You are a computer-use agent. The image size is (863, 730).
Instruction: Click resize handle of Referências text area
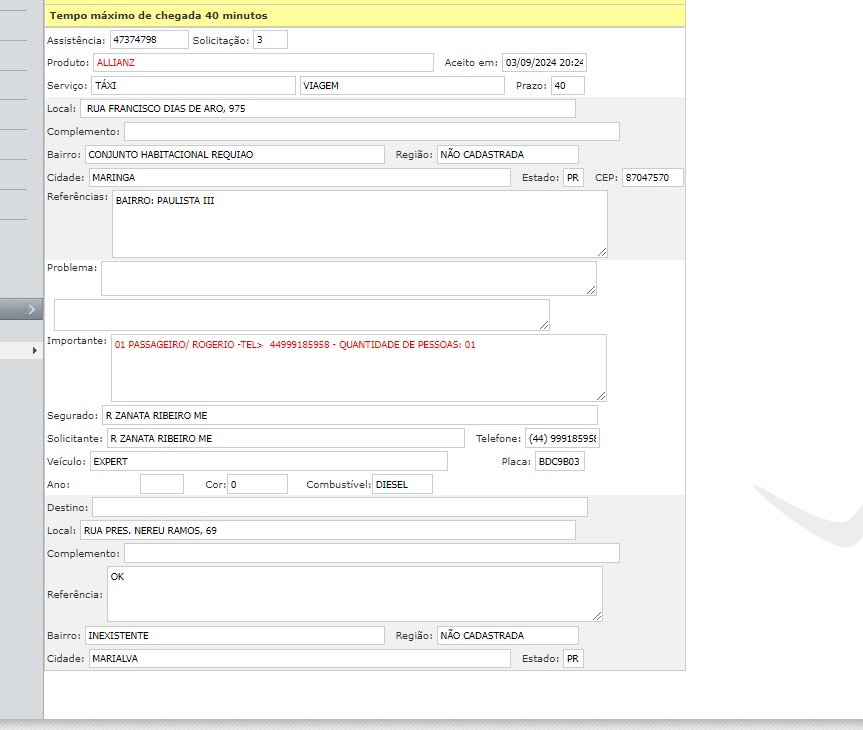(x=600, y=250)
